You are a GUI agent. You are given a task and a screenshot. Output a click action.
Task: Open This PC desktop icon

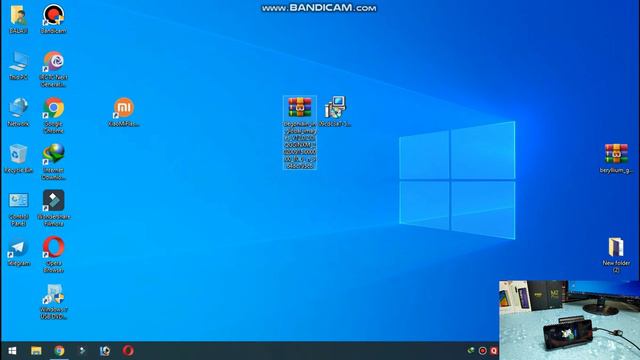pyautogui.click(x=18, y=65)
